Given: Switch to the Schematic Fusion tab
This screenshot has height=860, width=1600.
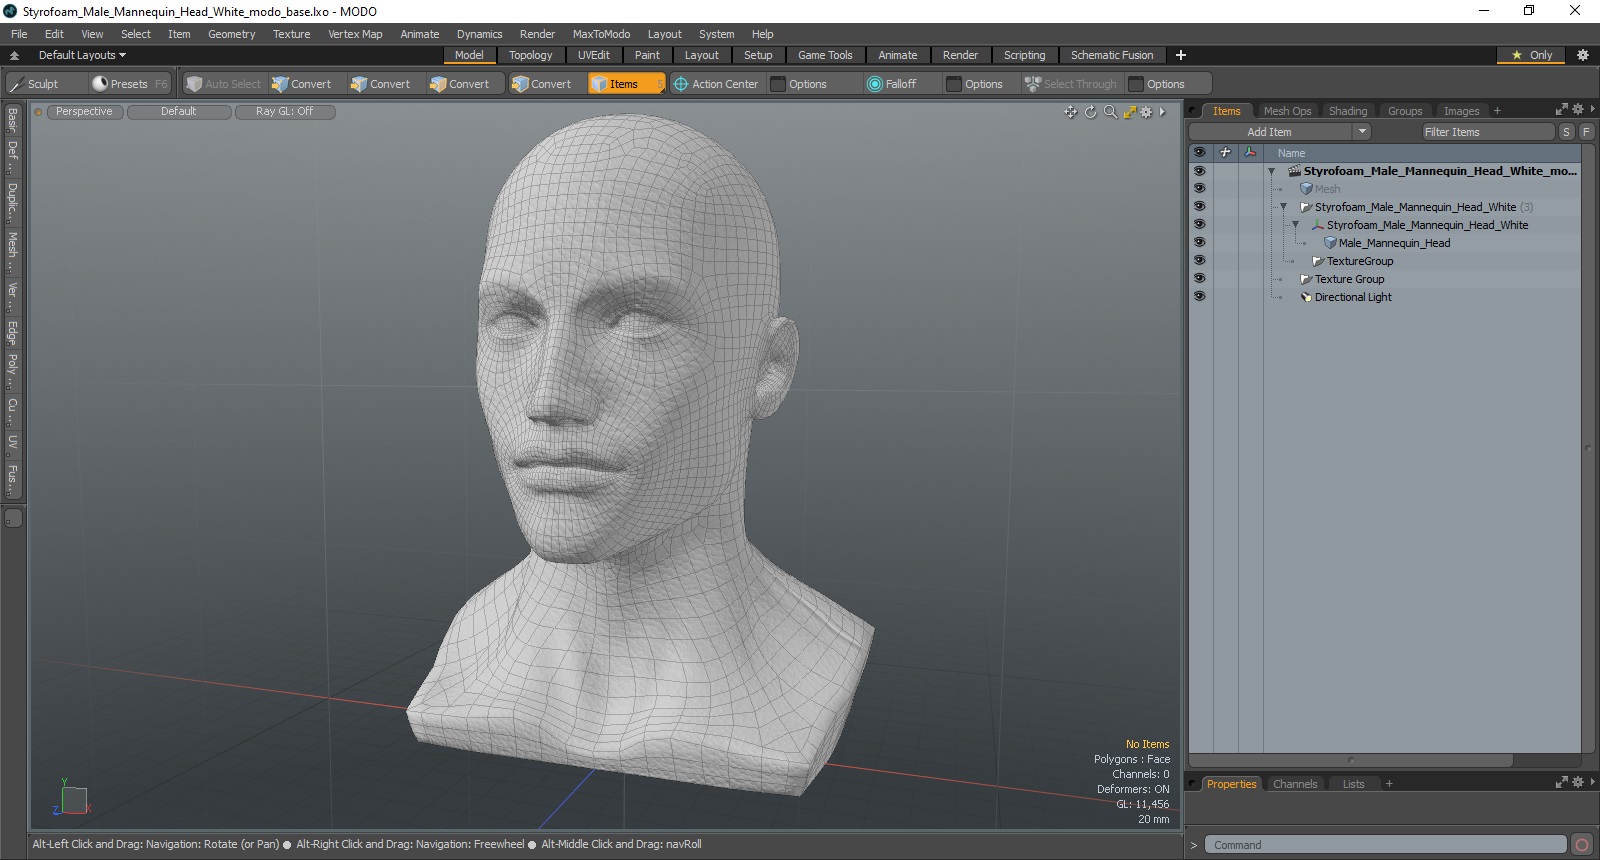Looking at the screenshot, I should click(x=1112, y=55).
